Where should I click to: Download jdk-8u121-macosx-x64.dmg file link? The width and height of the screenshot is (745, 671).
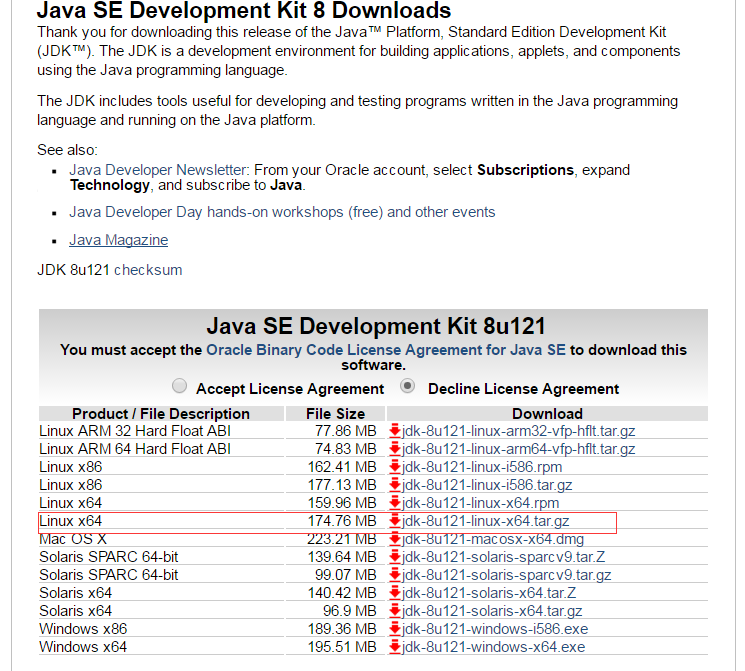pyautogui.click(x=493, y=539)
